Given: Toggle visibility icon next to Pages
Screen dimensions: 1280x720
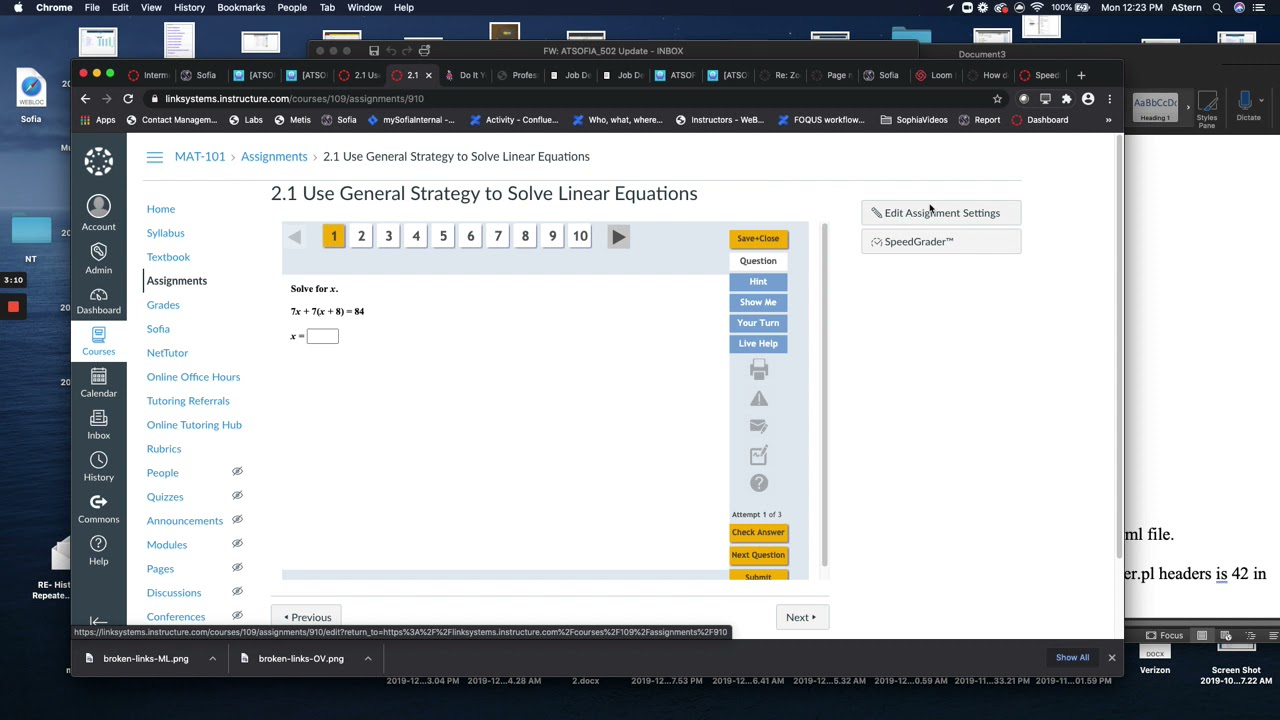Looking at the screenshot, I should tap(237, 568).
